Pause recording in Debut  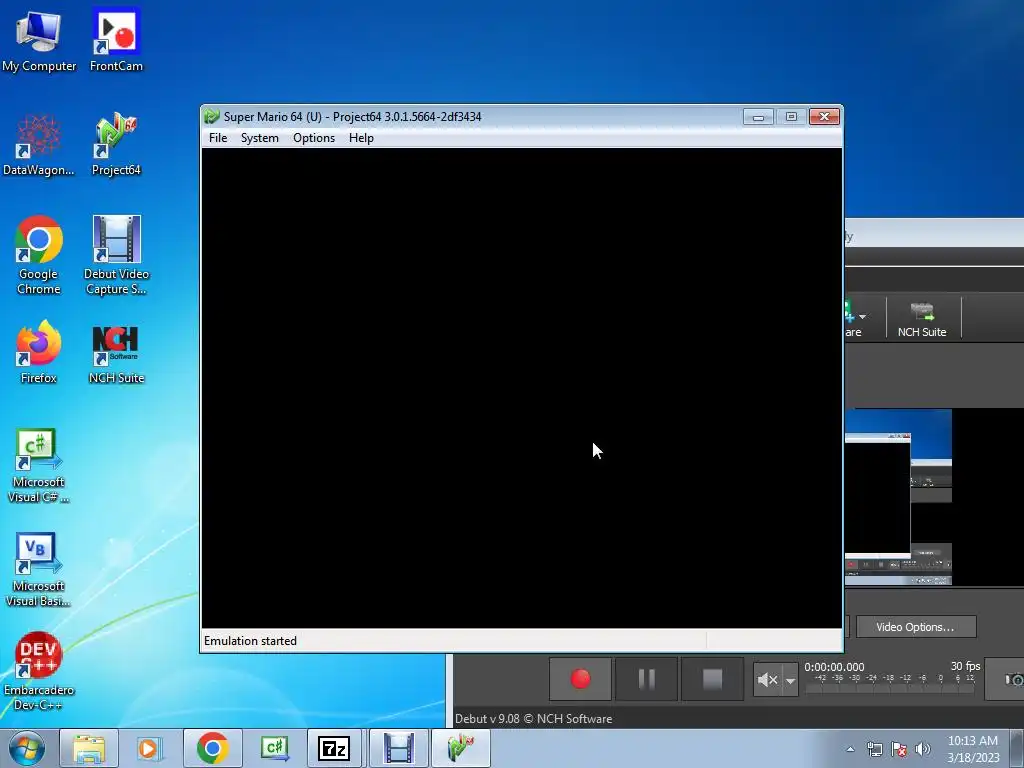(646, 679)
